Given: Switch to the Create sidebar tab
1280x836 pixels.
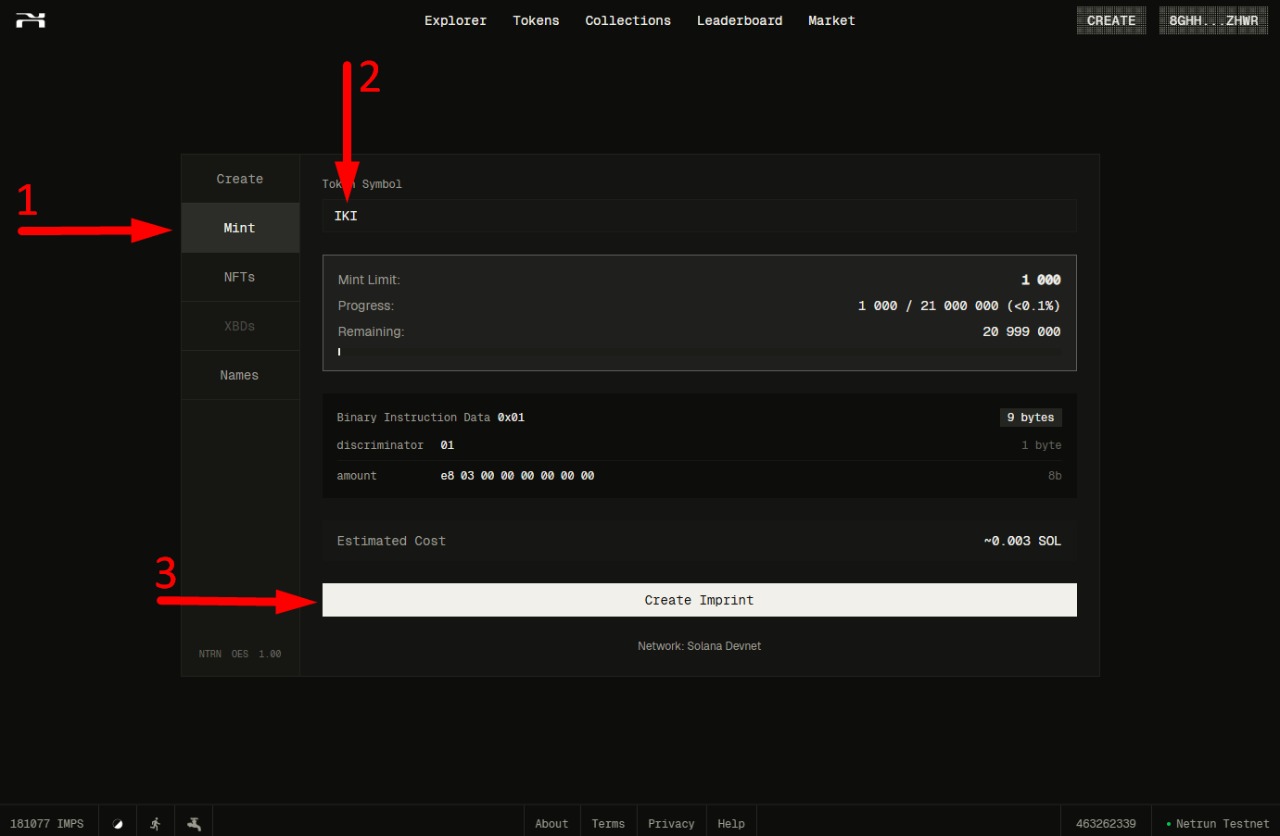Looking at the screenshot, I should [240, 179].
